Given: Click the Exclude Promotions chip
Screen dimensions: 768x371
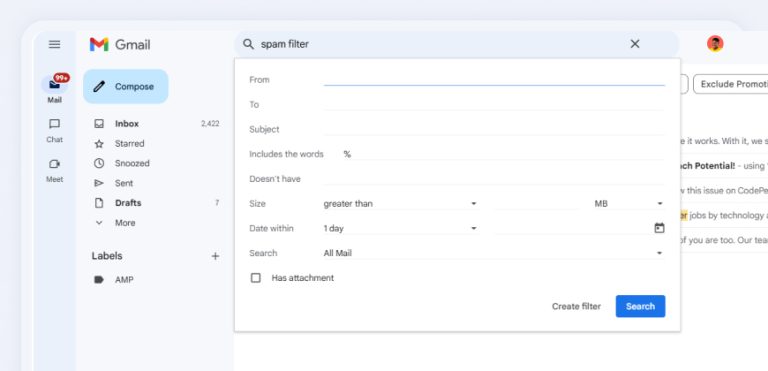Looking at the screenshot, I should point(731,84).
